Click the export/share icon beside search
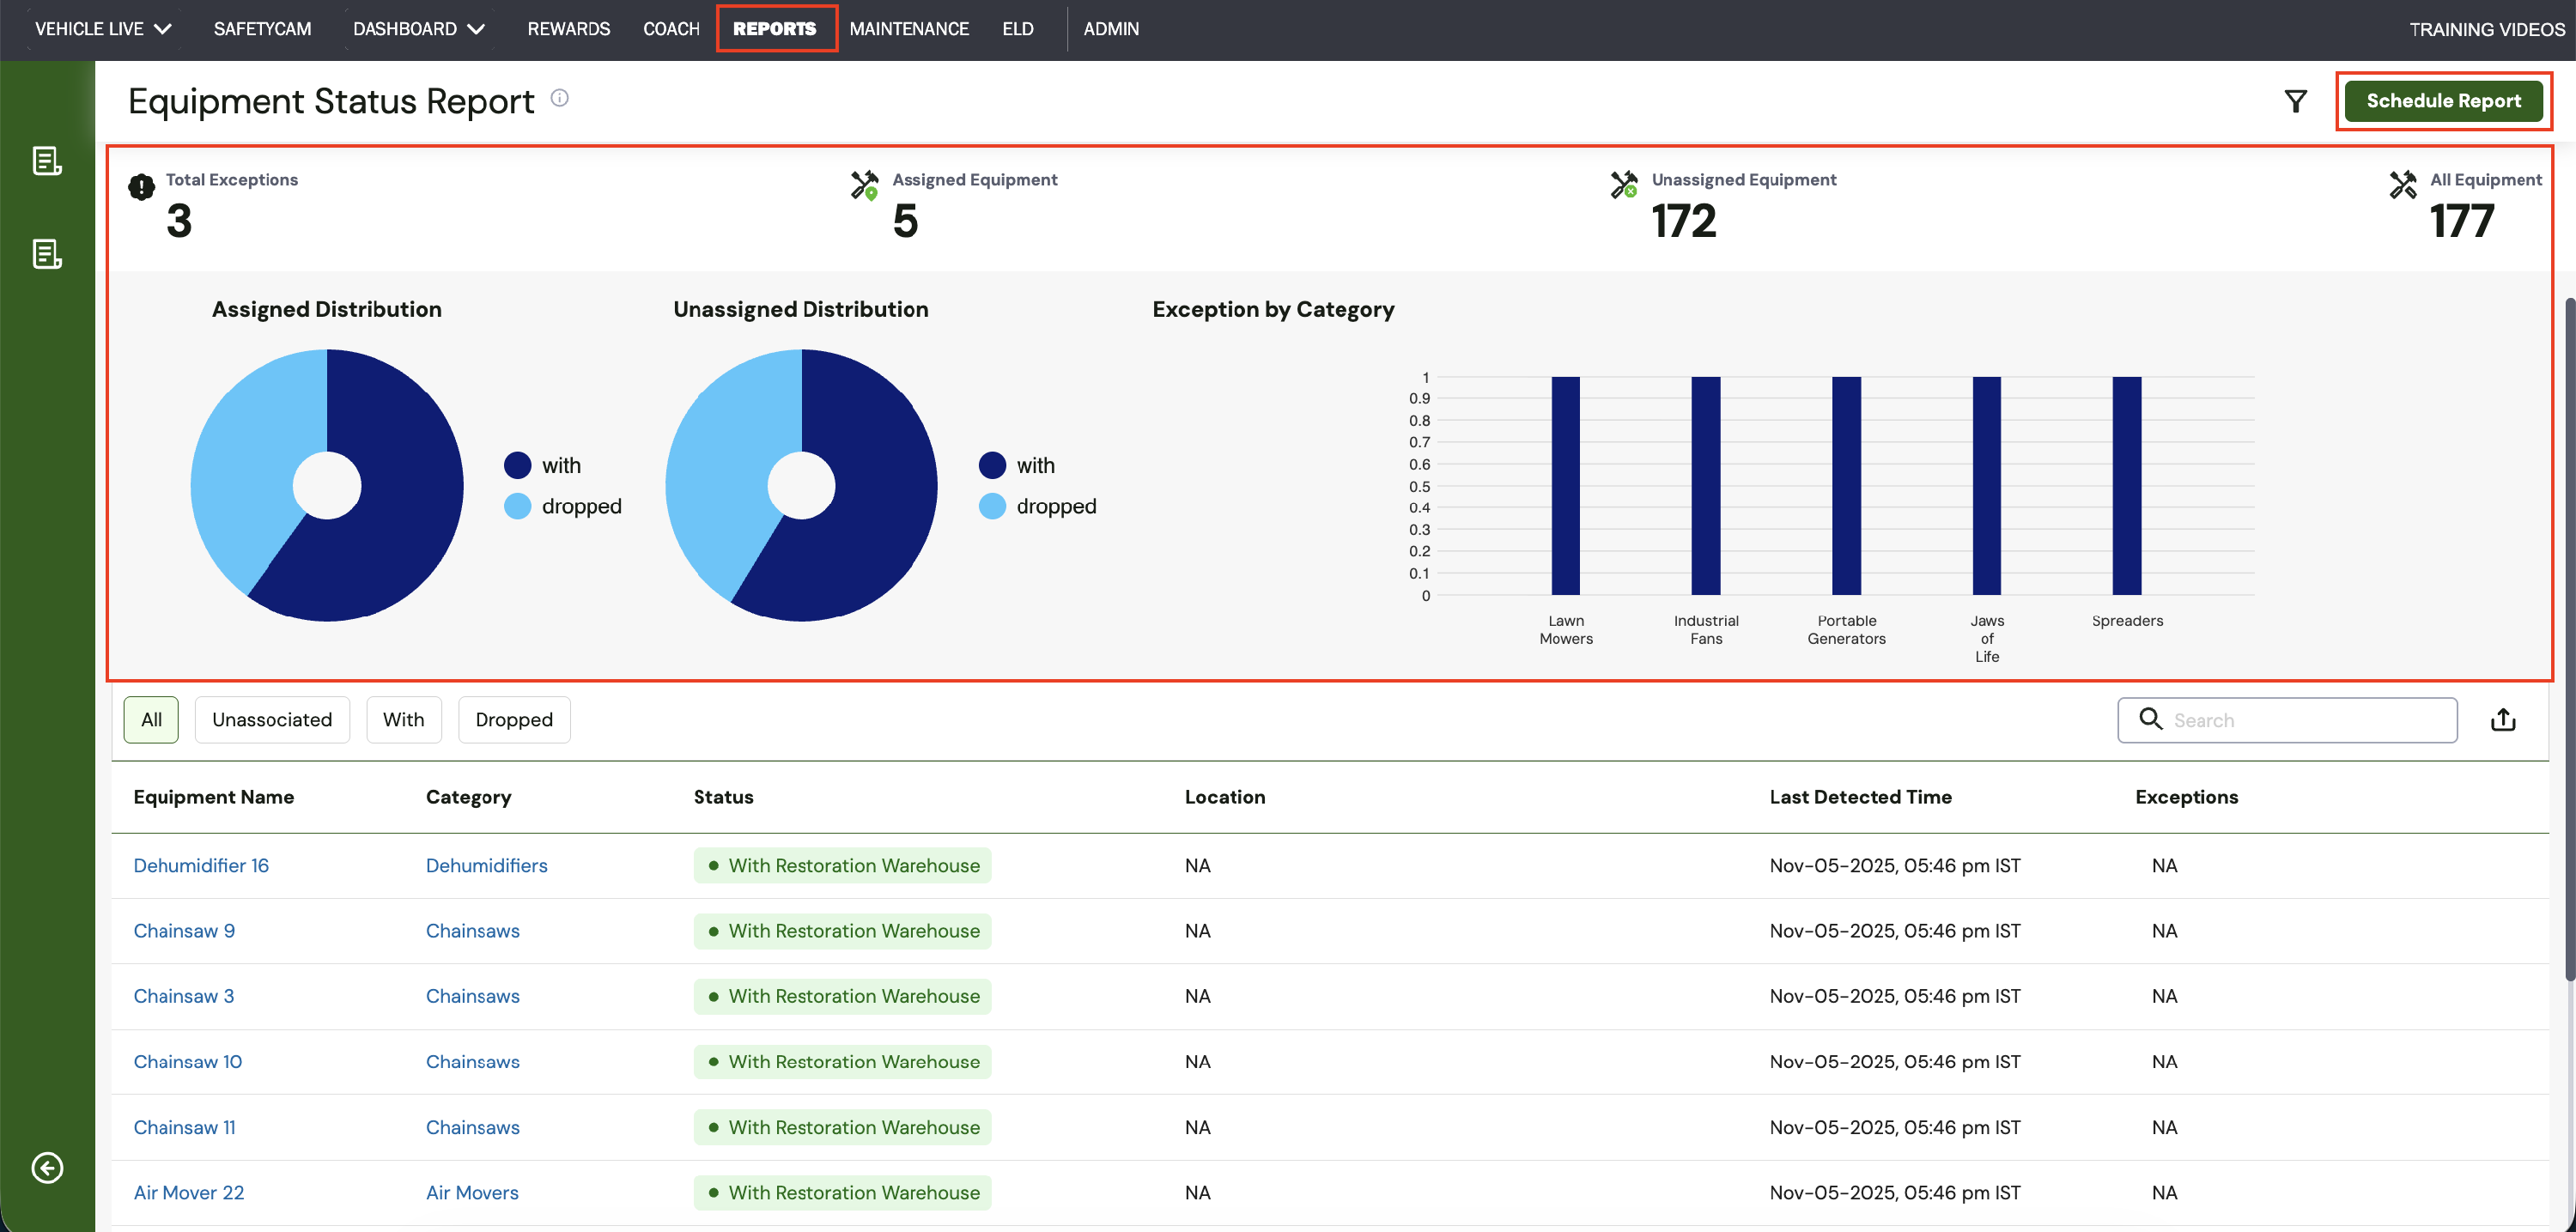The height and width of the screenshot is (1232, 2576). [x=2502, y=720]
